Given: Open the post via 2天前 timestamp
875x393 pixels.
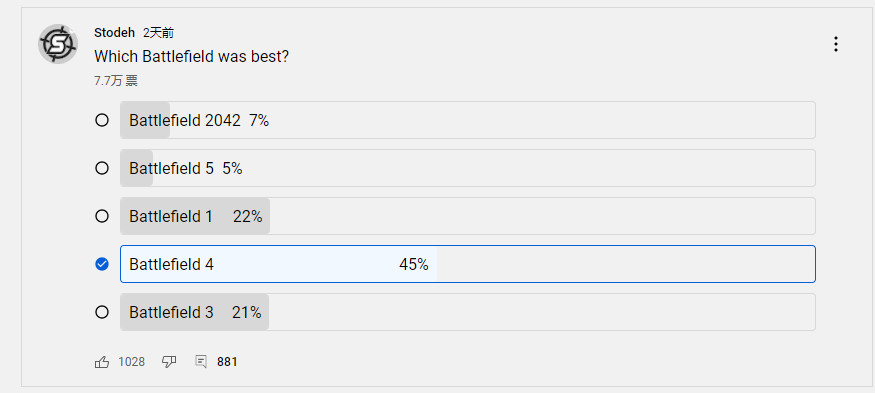Looking at the screenshot, I should [158, 33].
